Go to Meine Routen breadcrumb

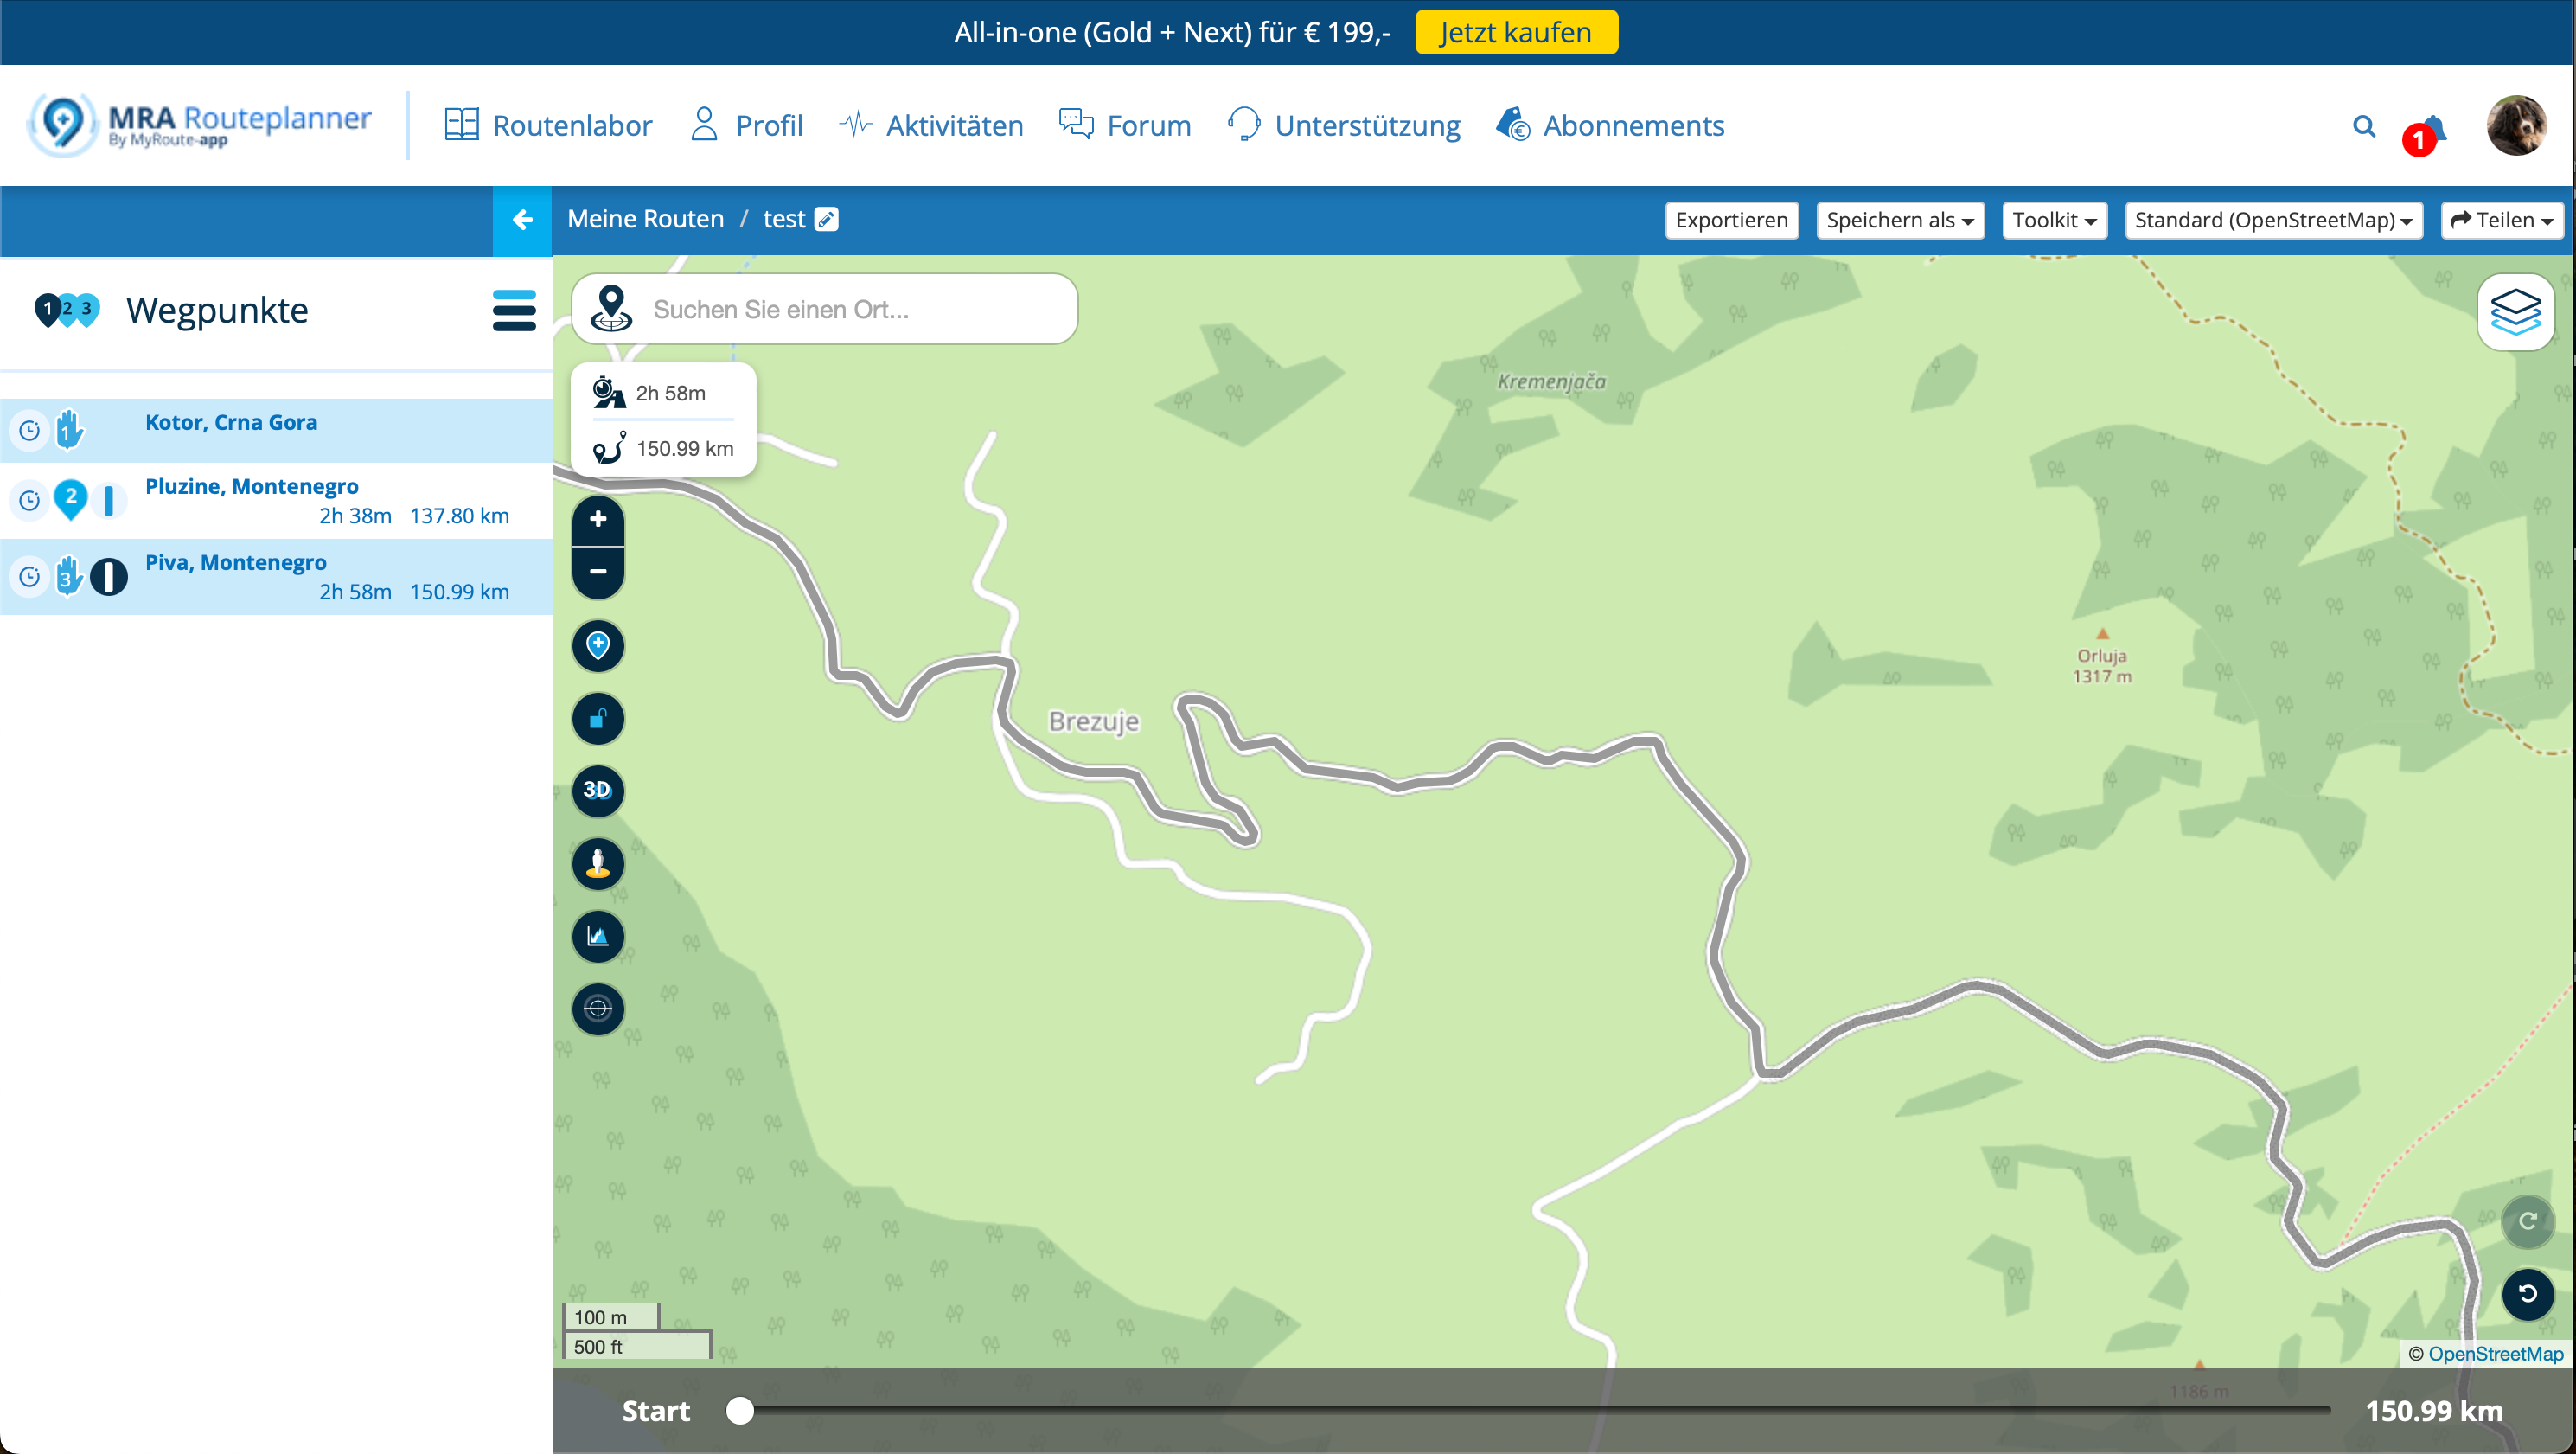(x=646, y=219)
